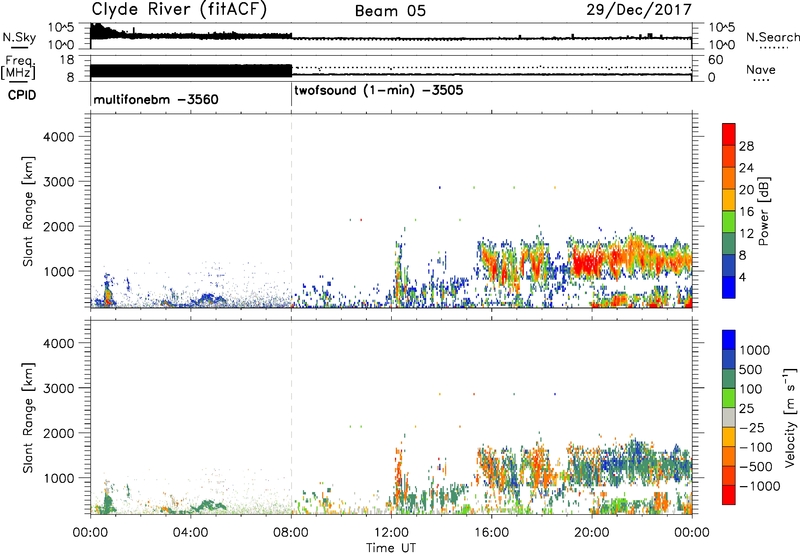The width and height of the screenshot is (800, 554).
Task: Click the 'twofsound (1-min) -3505' CPID text
Action: tap(379, 91)
